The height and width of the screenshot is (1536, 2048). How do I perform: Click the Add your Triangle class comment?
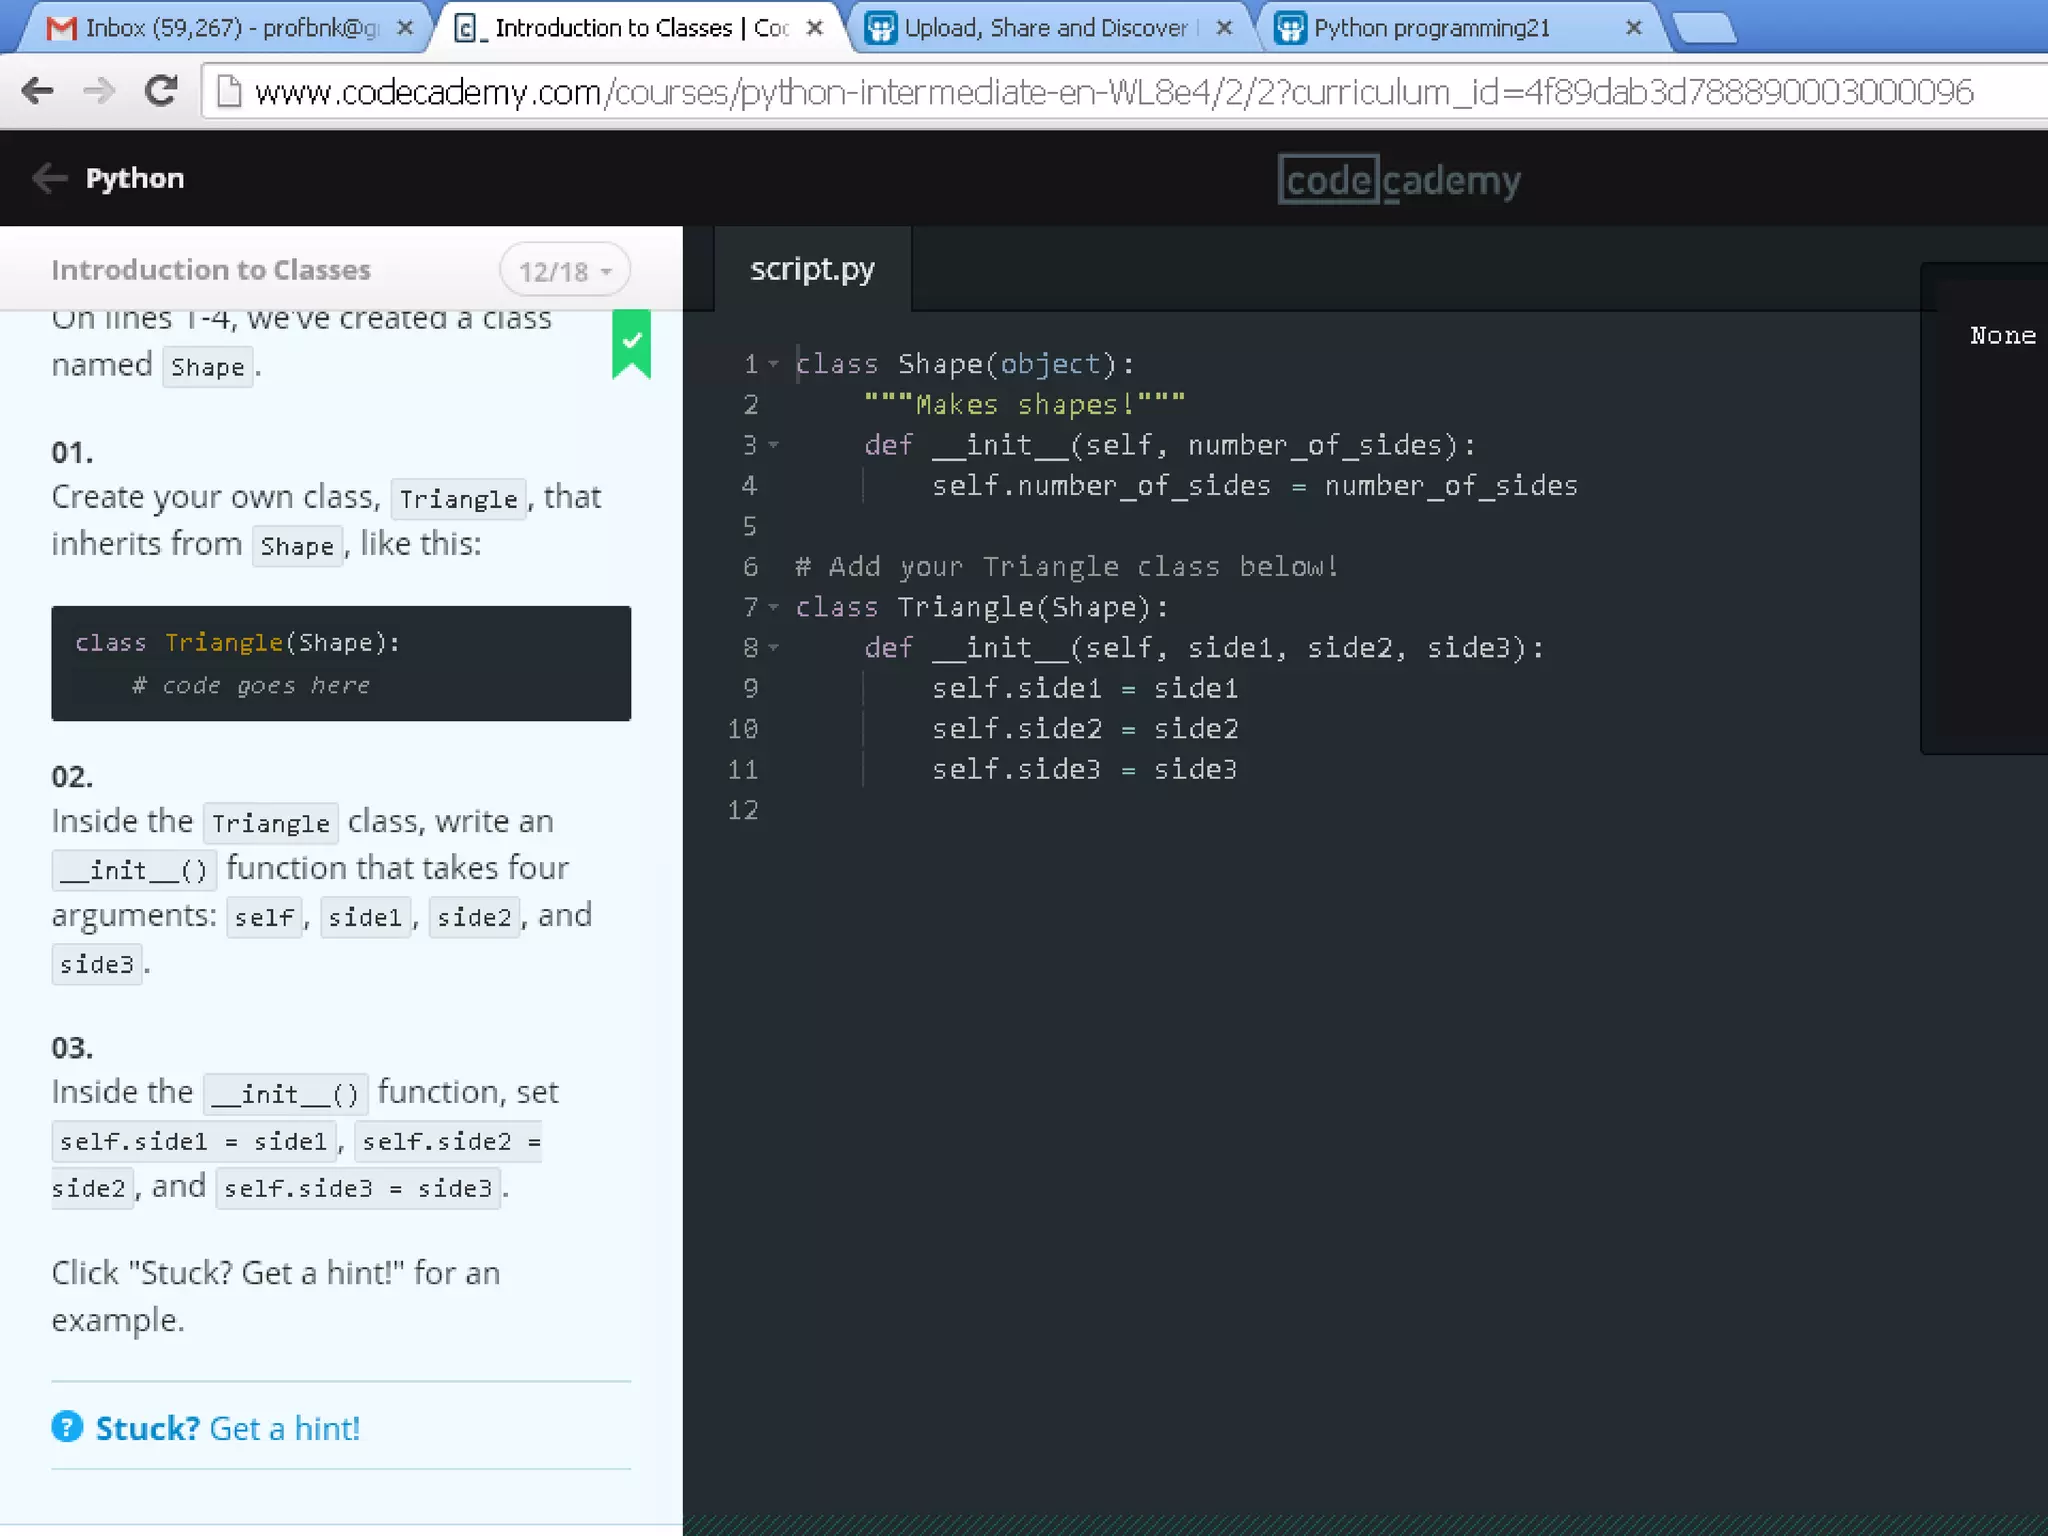coord(1067,567)
